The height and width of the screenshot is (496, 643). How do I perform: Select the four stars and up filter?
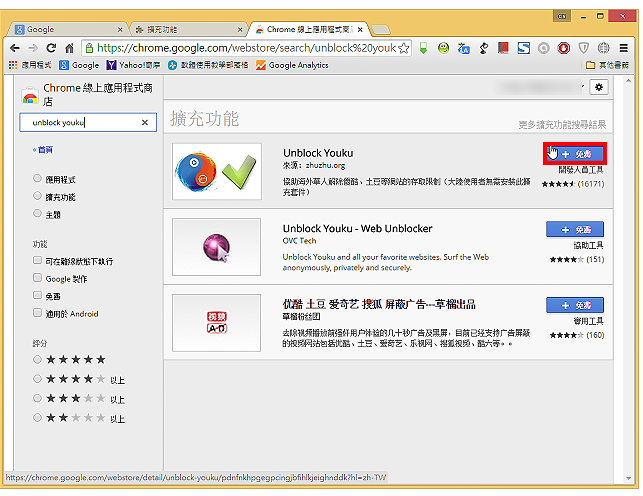pyautogui.click(x=37, y=379)
